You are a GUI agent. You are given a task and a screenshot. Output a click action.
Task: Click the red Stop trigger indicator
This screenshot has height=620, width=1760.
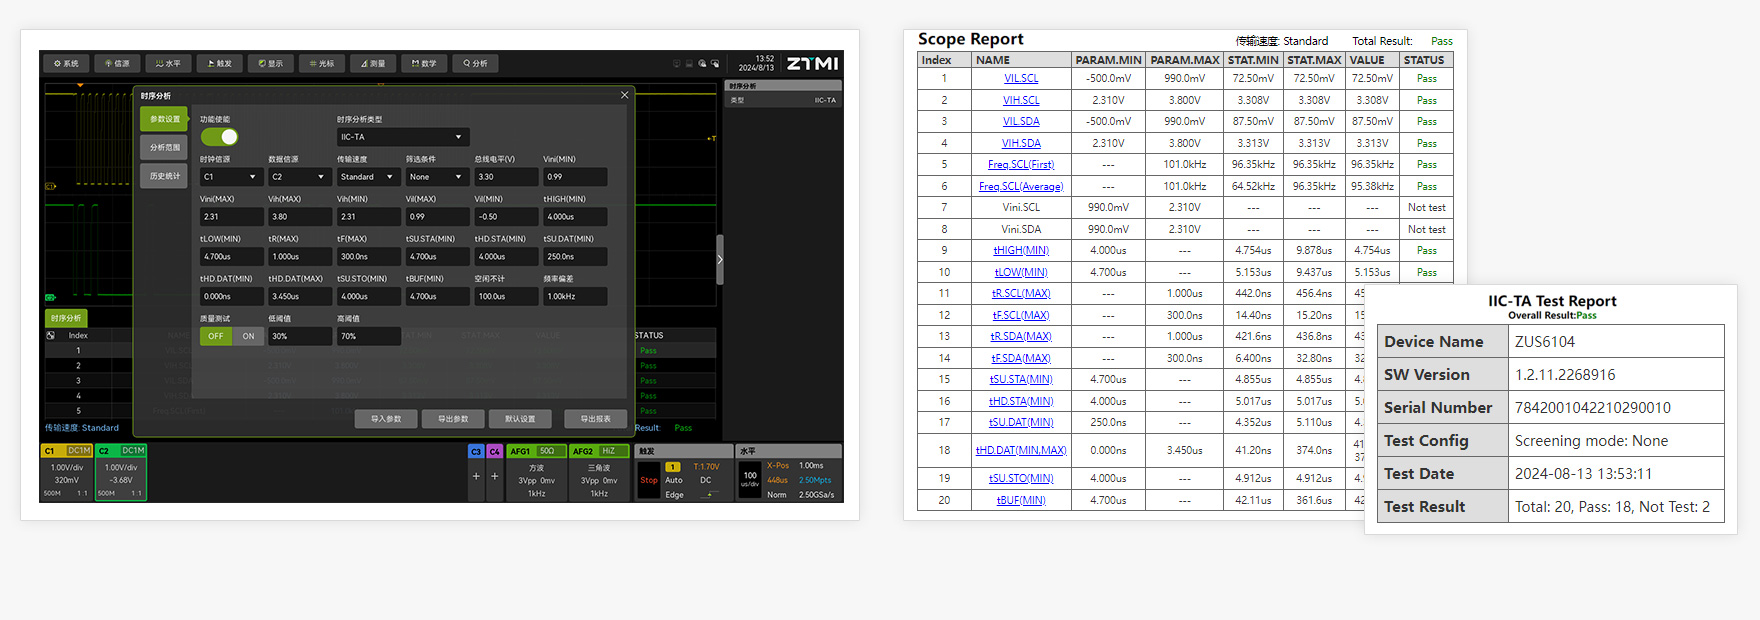[648, 480]
